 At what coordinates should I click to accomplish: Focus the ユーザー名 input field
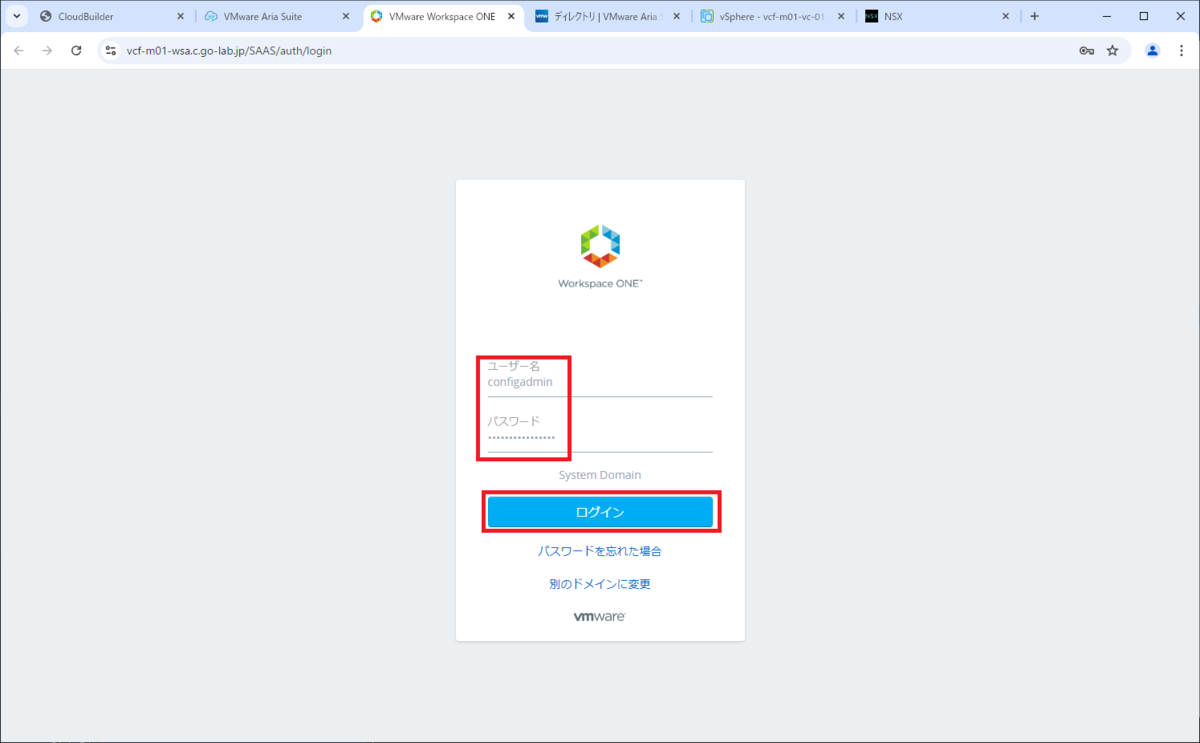point(600,383)
